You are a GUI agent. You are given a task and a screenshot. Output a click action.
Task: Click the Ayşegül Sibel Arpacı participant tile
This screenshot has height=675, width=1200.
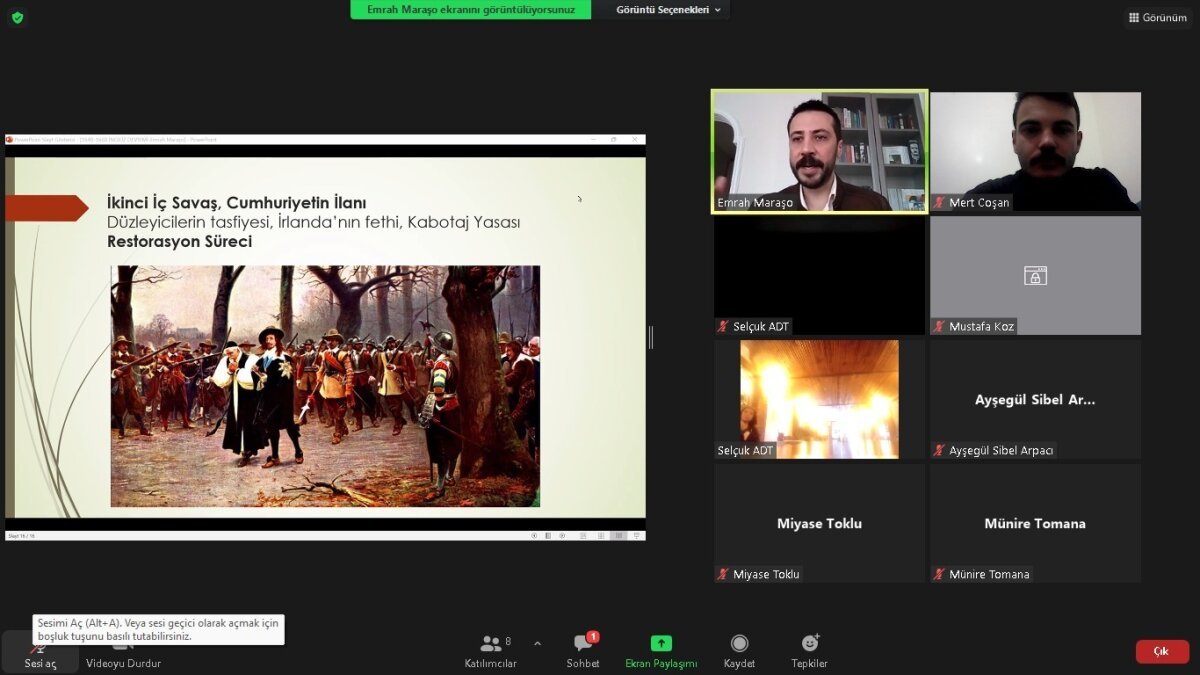coord(1035,400)
